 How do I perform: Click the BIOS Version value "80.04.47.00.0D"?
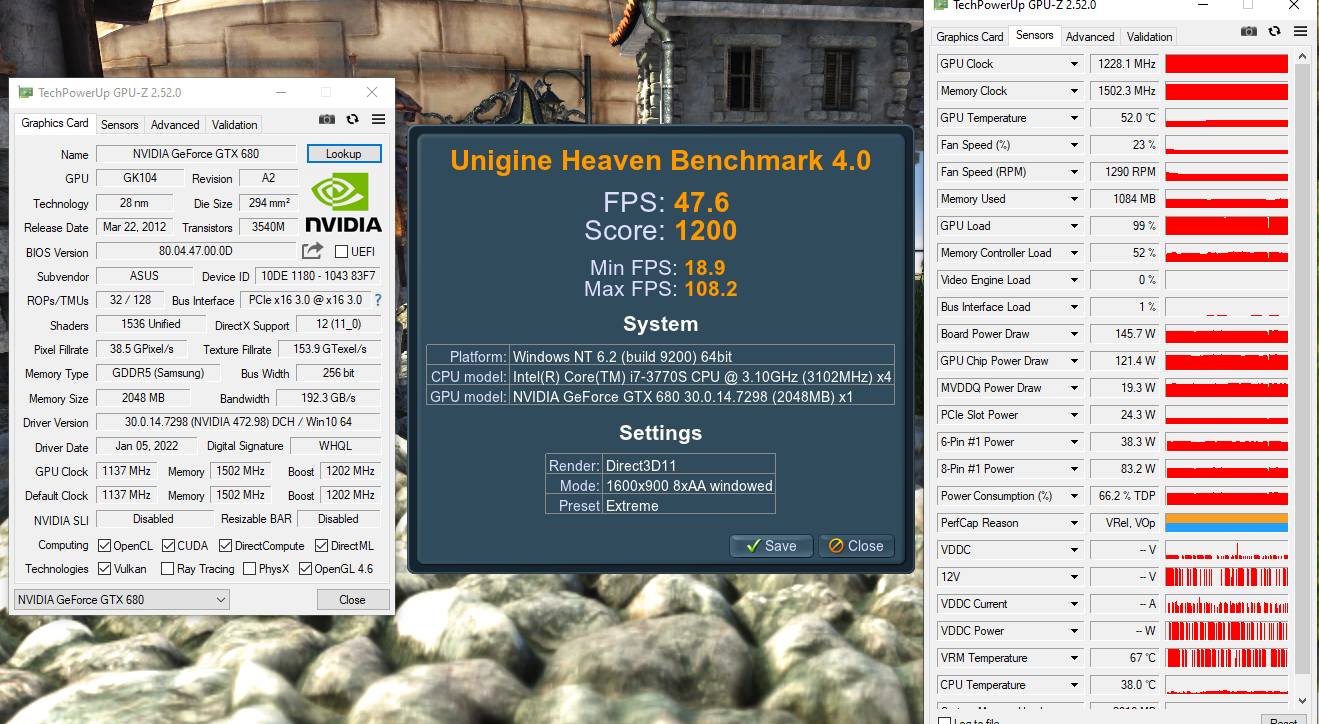tap(196, 251)
